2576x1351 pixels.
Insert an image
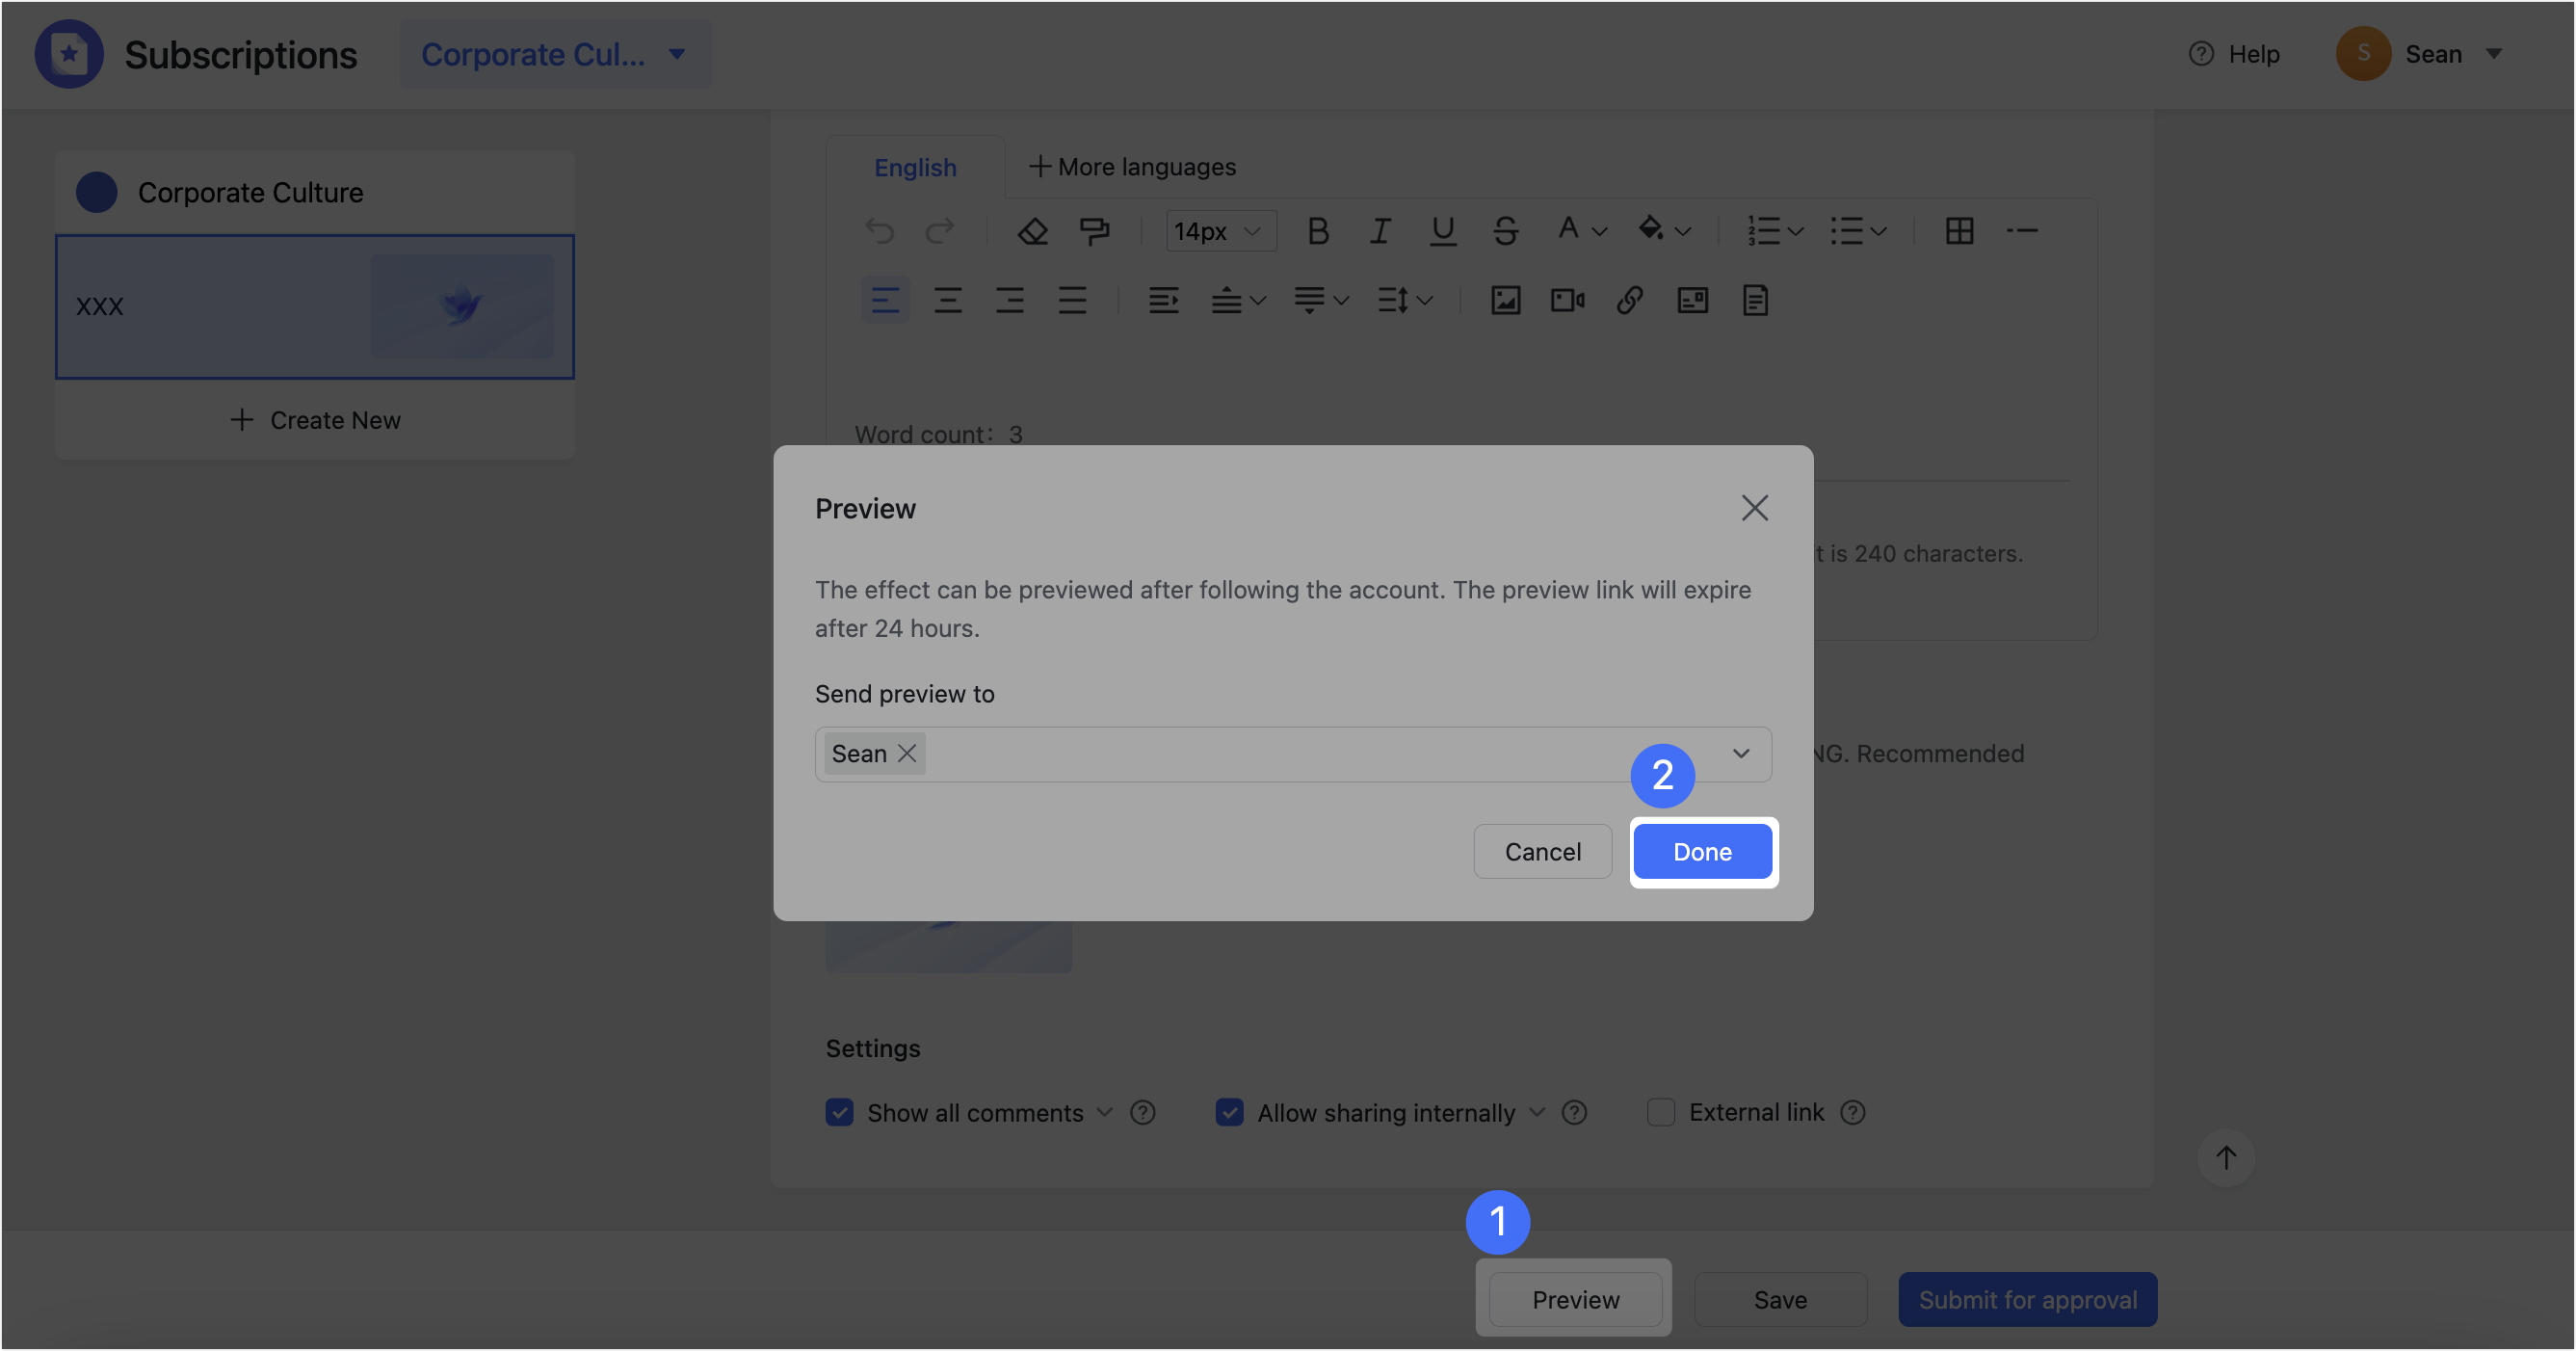pos(1505,299)
